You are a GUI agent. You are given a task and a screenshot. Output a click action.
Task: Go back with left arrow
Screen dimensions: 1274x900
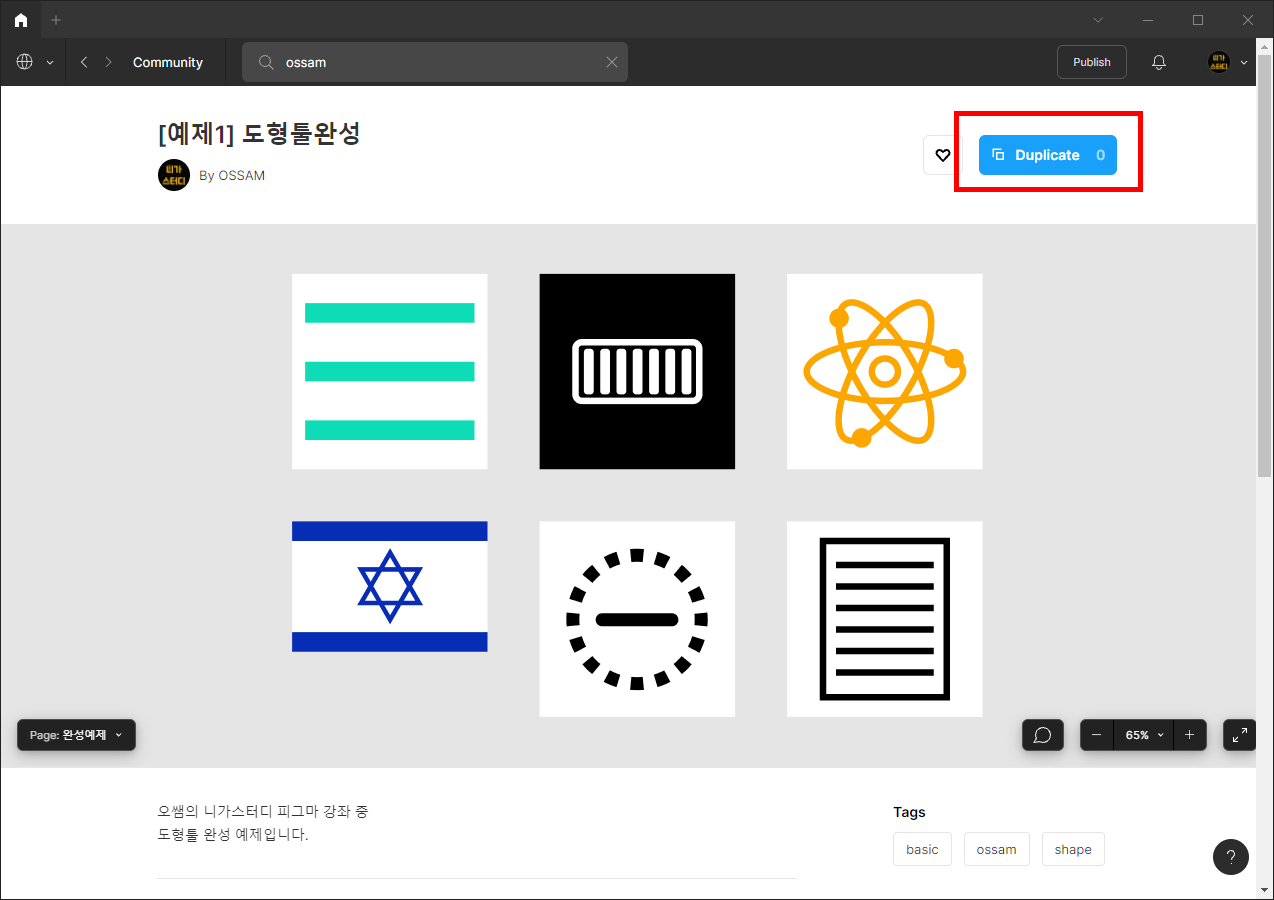pos(84,62)
